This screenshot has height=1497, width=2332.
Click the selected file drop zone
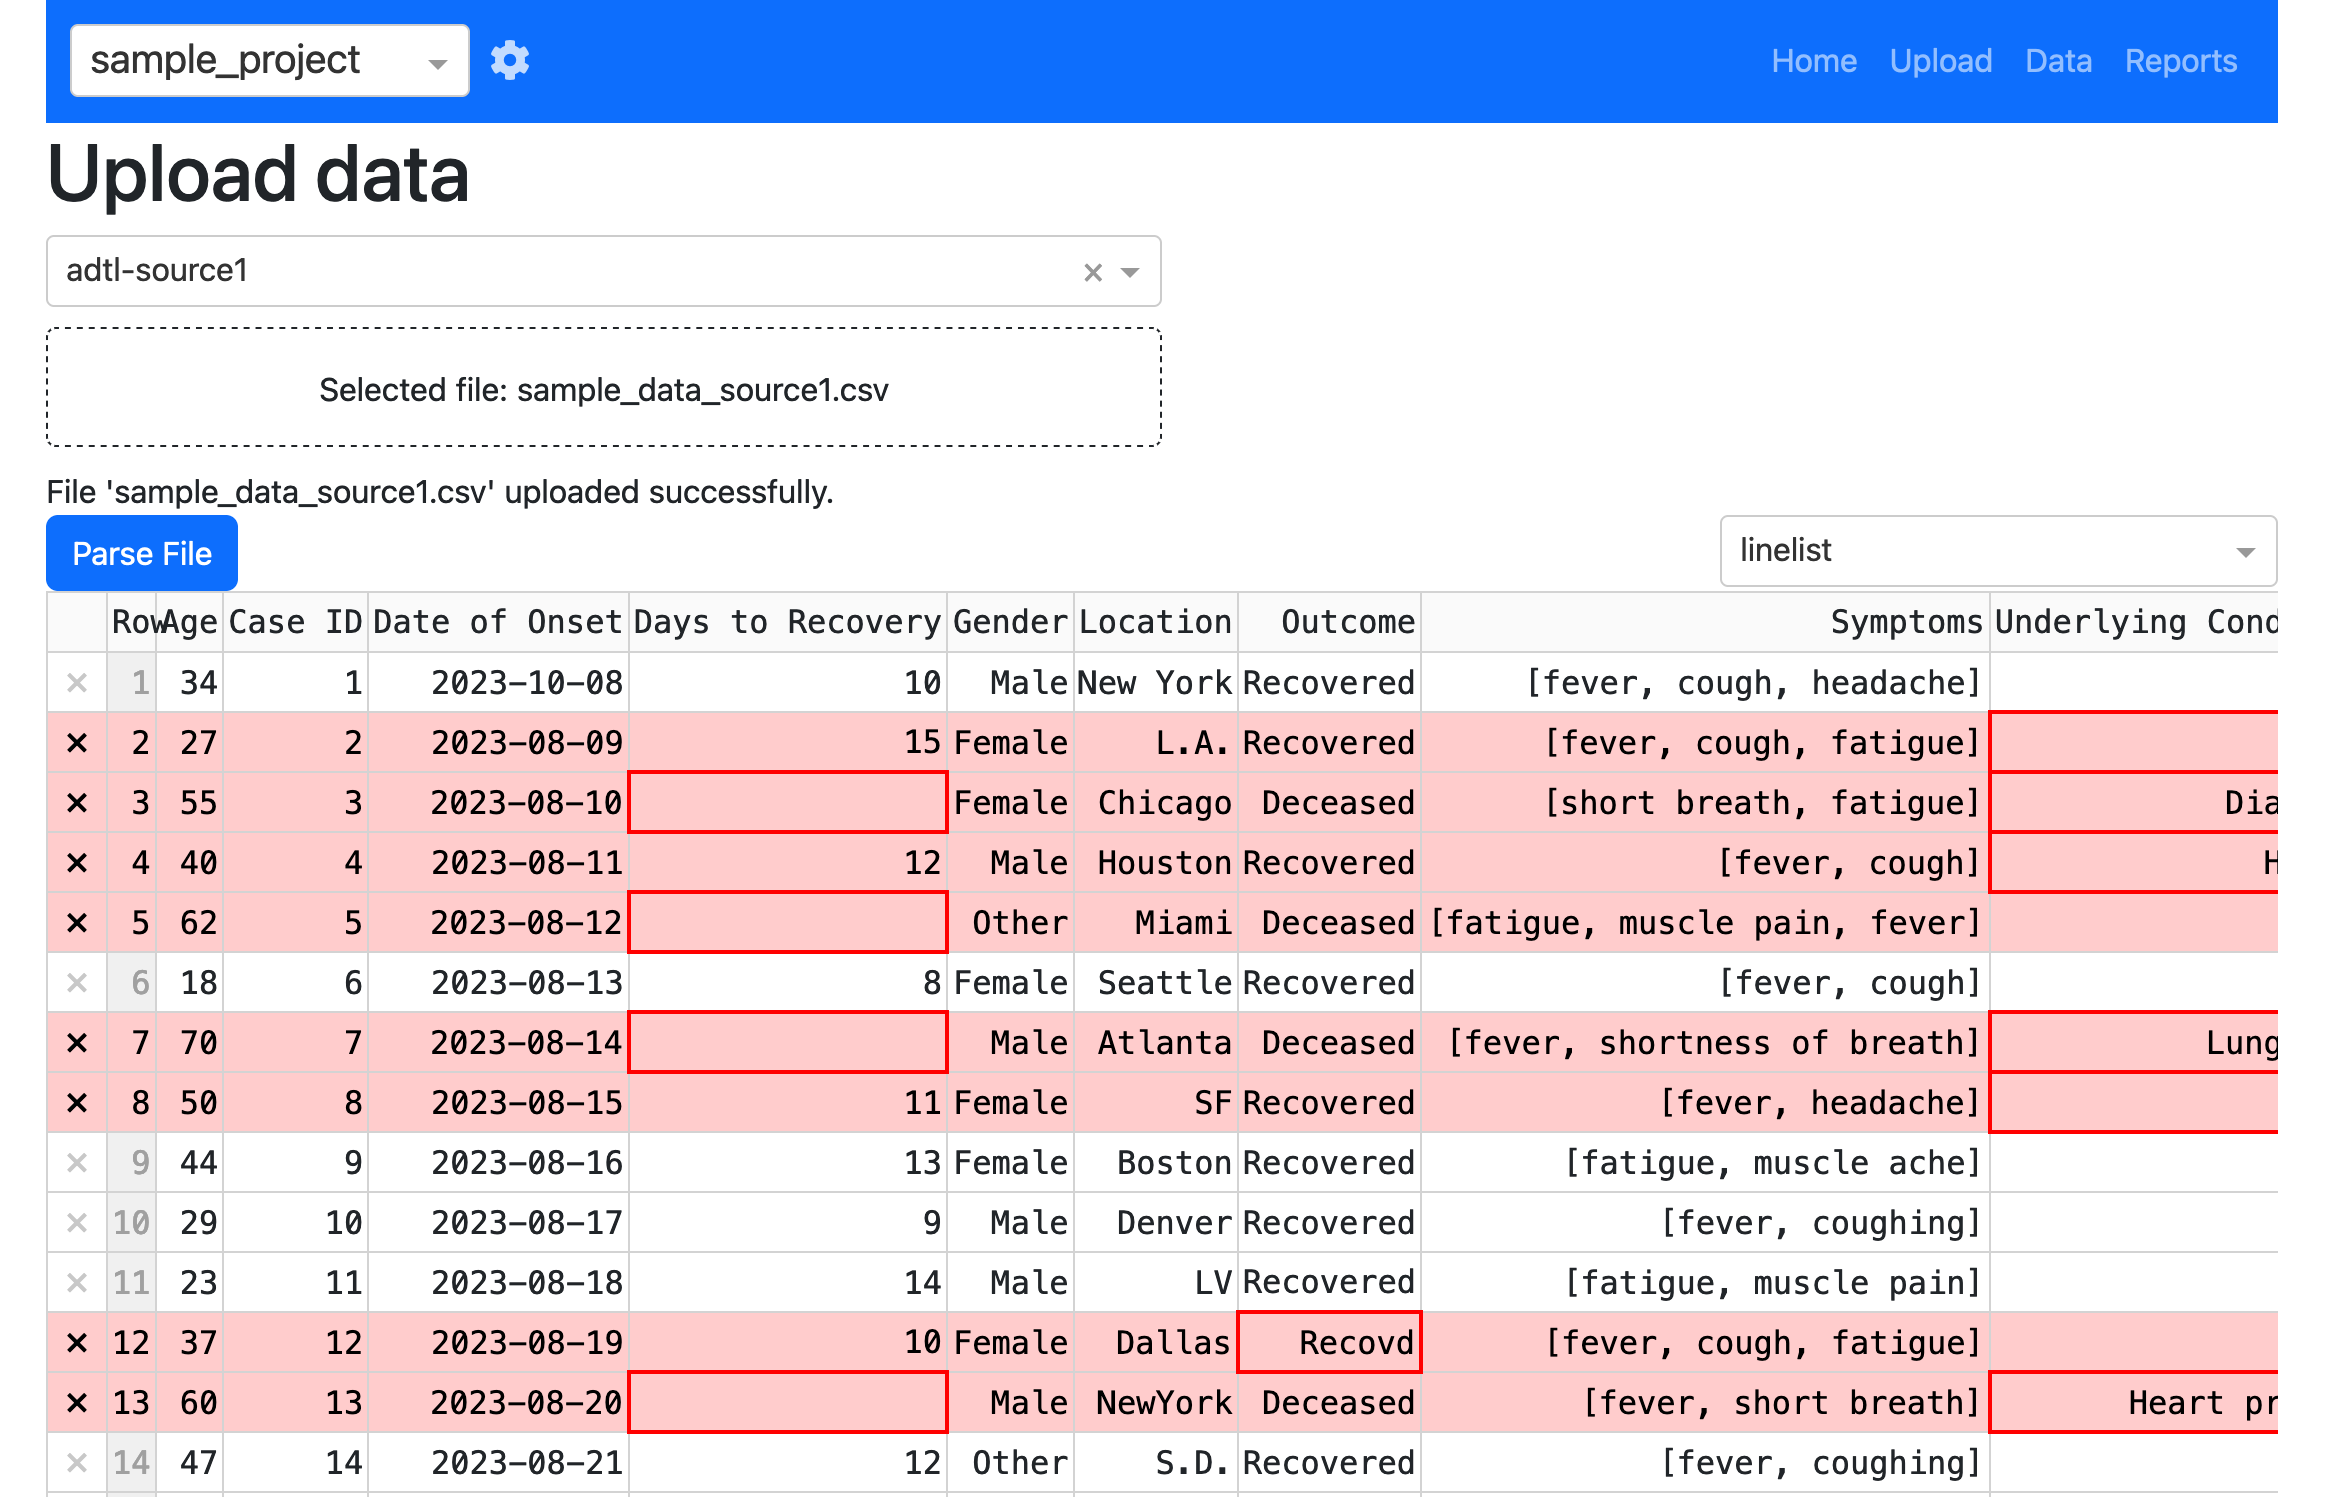click(604, 388)
